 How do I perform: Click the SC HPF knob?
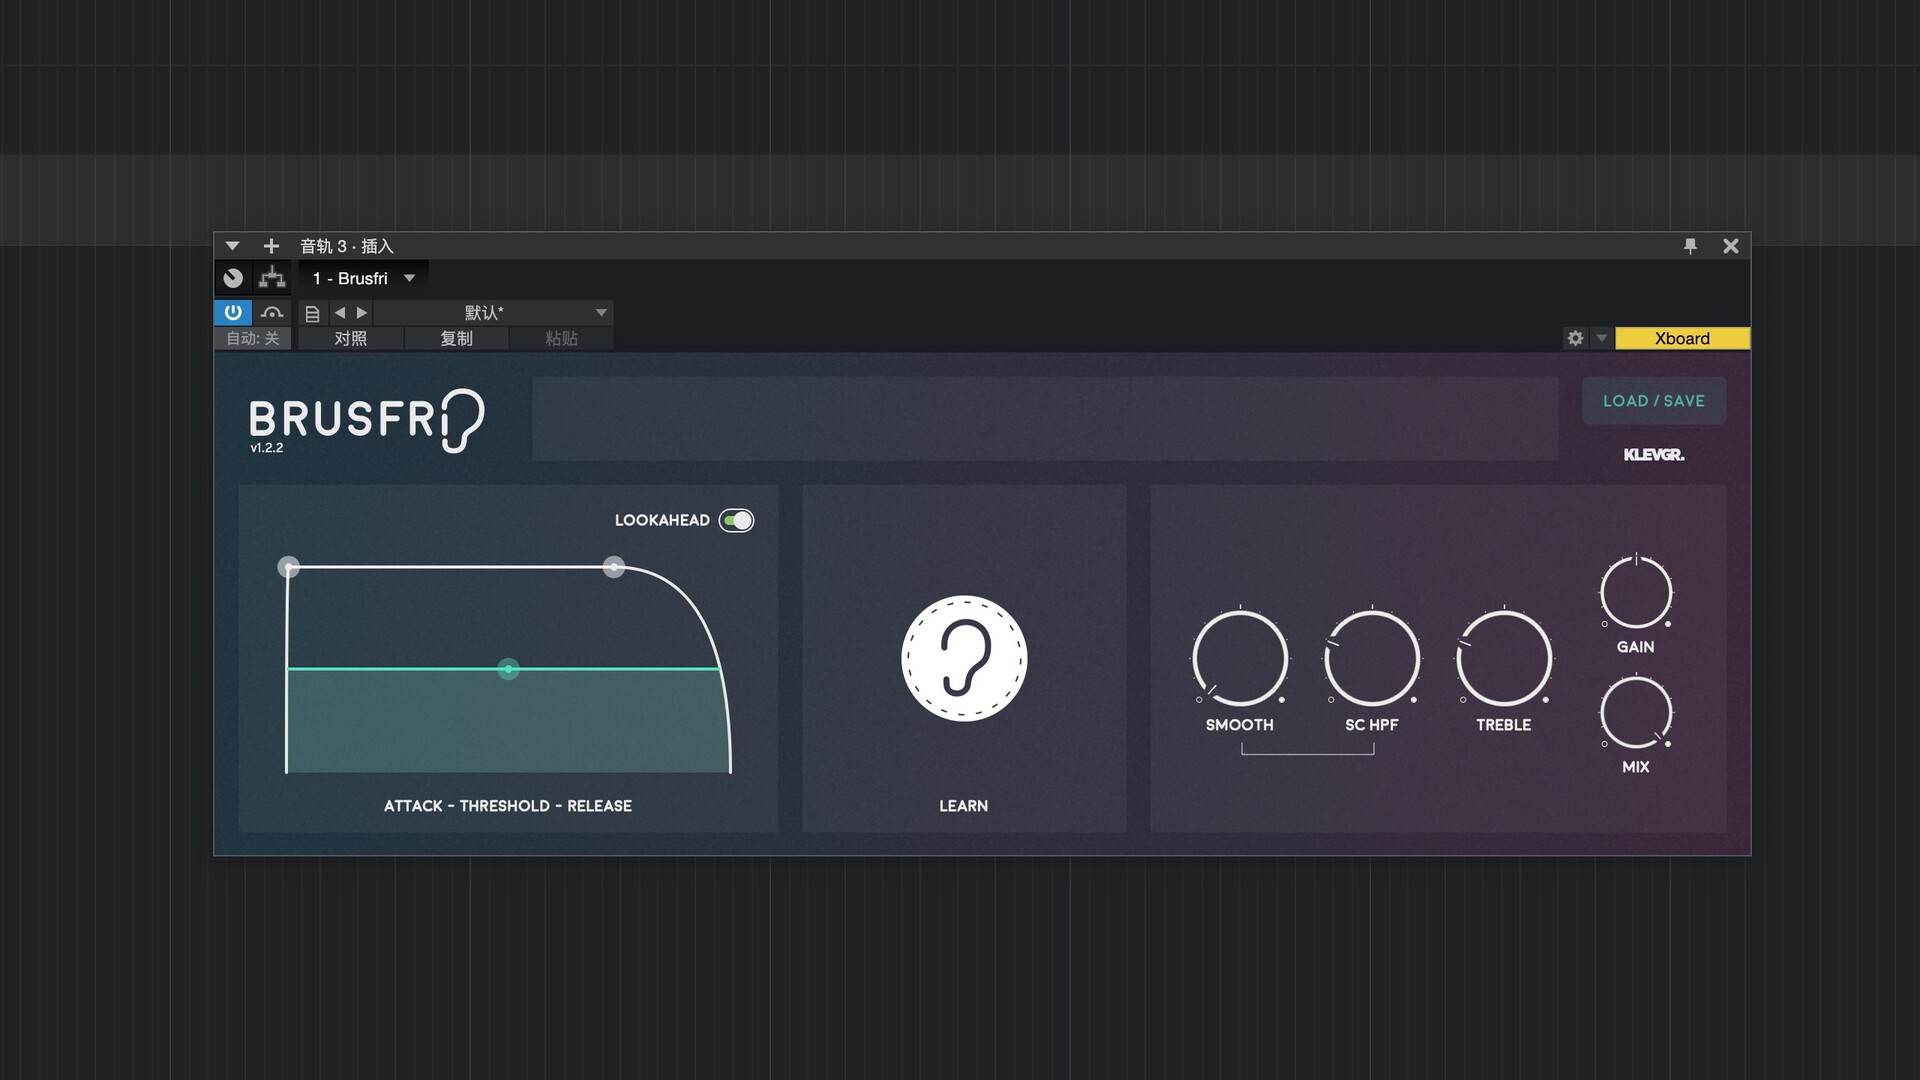click(1372, 658)
